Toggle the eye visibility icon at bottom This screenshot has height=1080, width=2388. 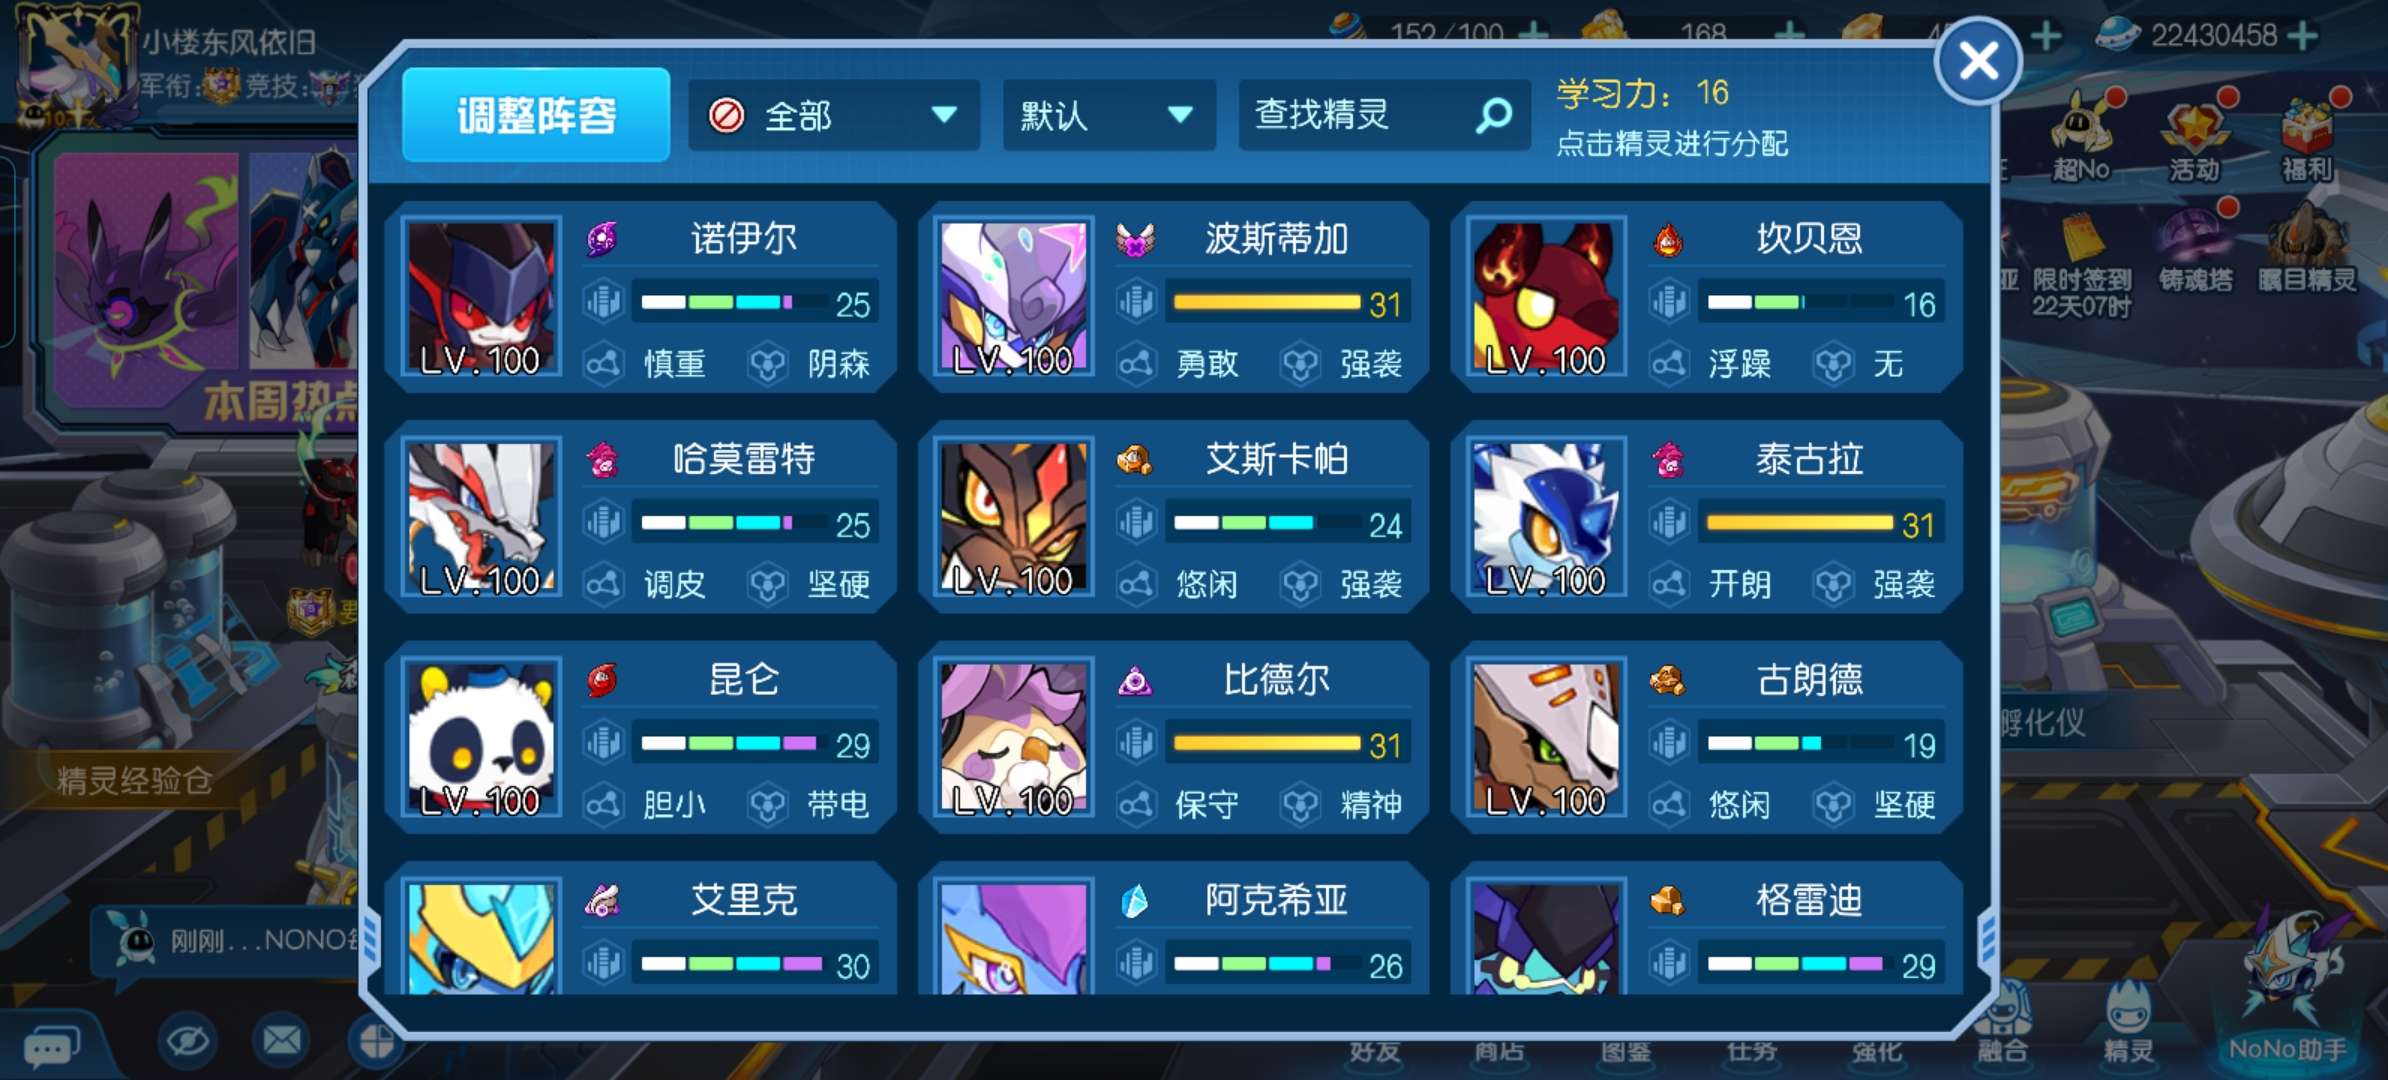(187, 1041)
